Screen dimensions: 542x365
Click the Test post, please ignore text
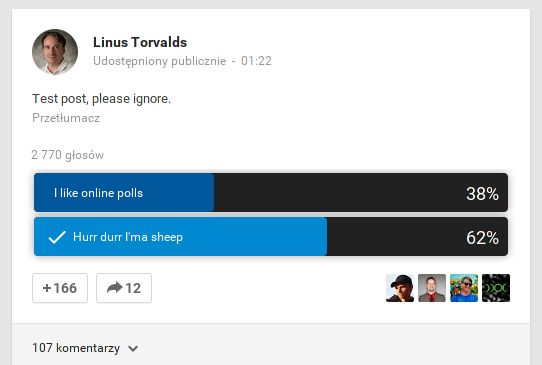[102, 99]
